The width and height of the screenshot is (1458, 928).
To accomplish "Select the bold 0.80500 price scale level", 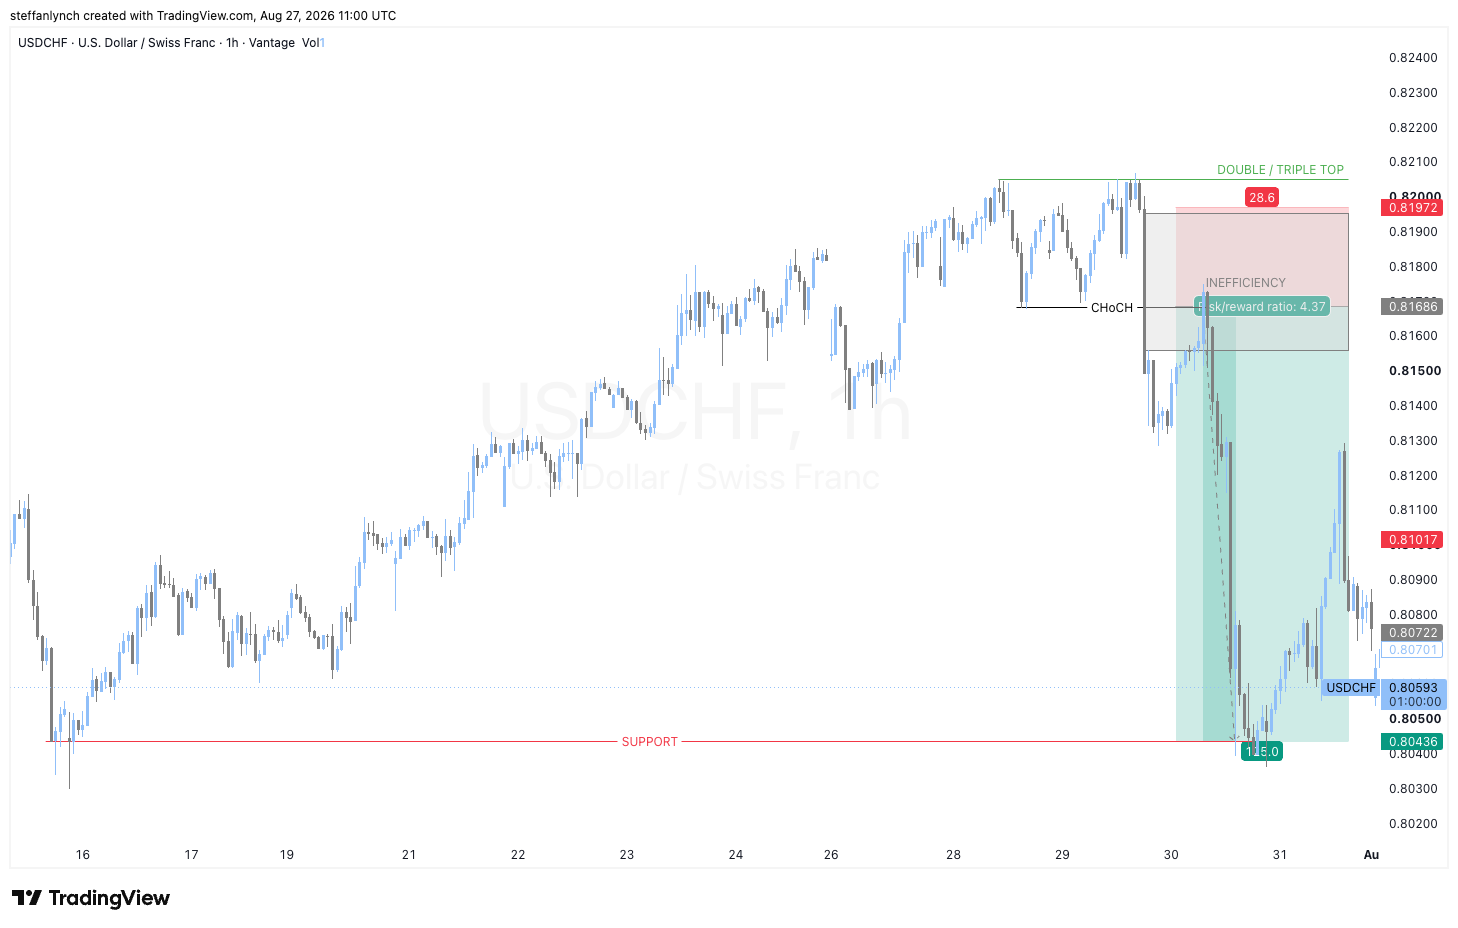I will point(1415,719).
